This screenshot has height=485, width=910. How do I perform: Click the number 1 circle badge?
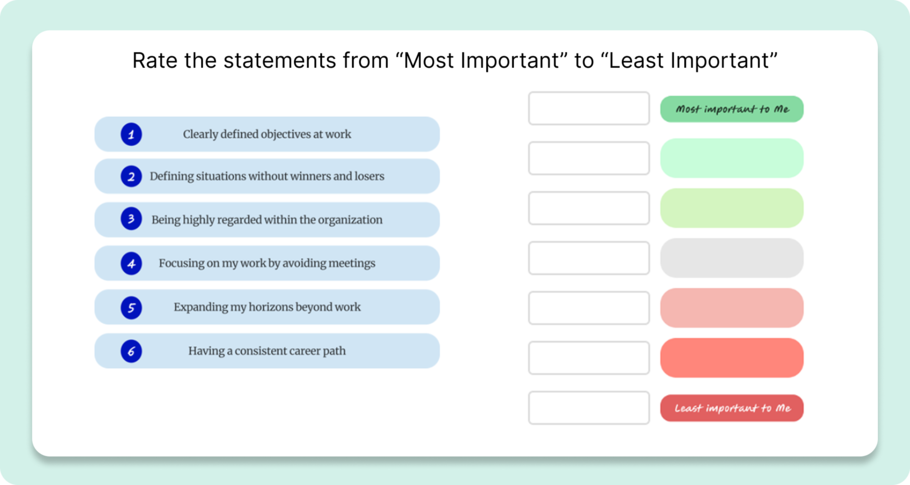point(131,134)
